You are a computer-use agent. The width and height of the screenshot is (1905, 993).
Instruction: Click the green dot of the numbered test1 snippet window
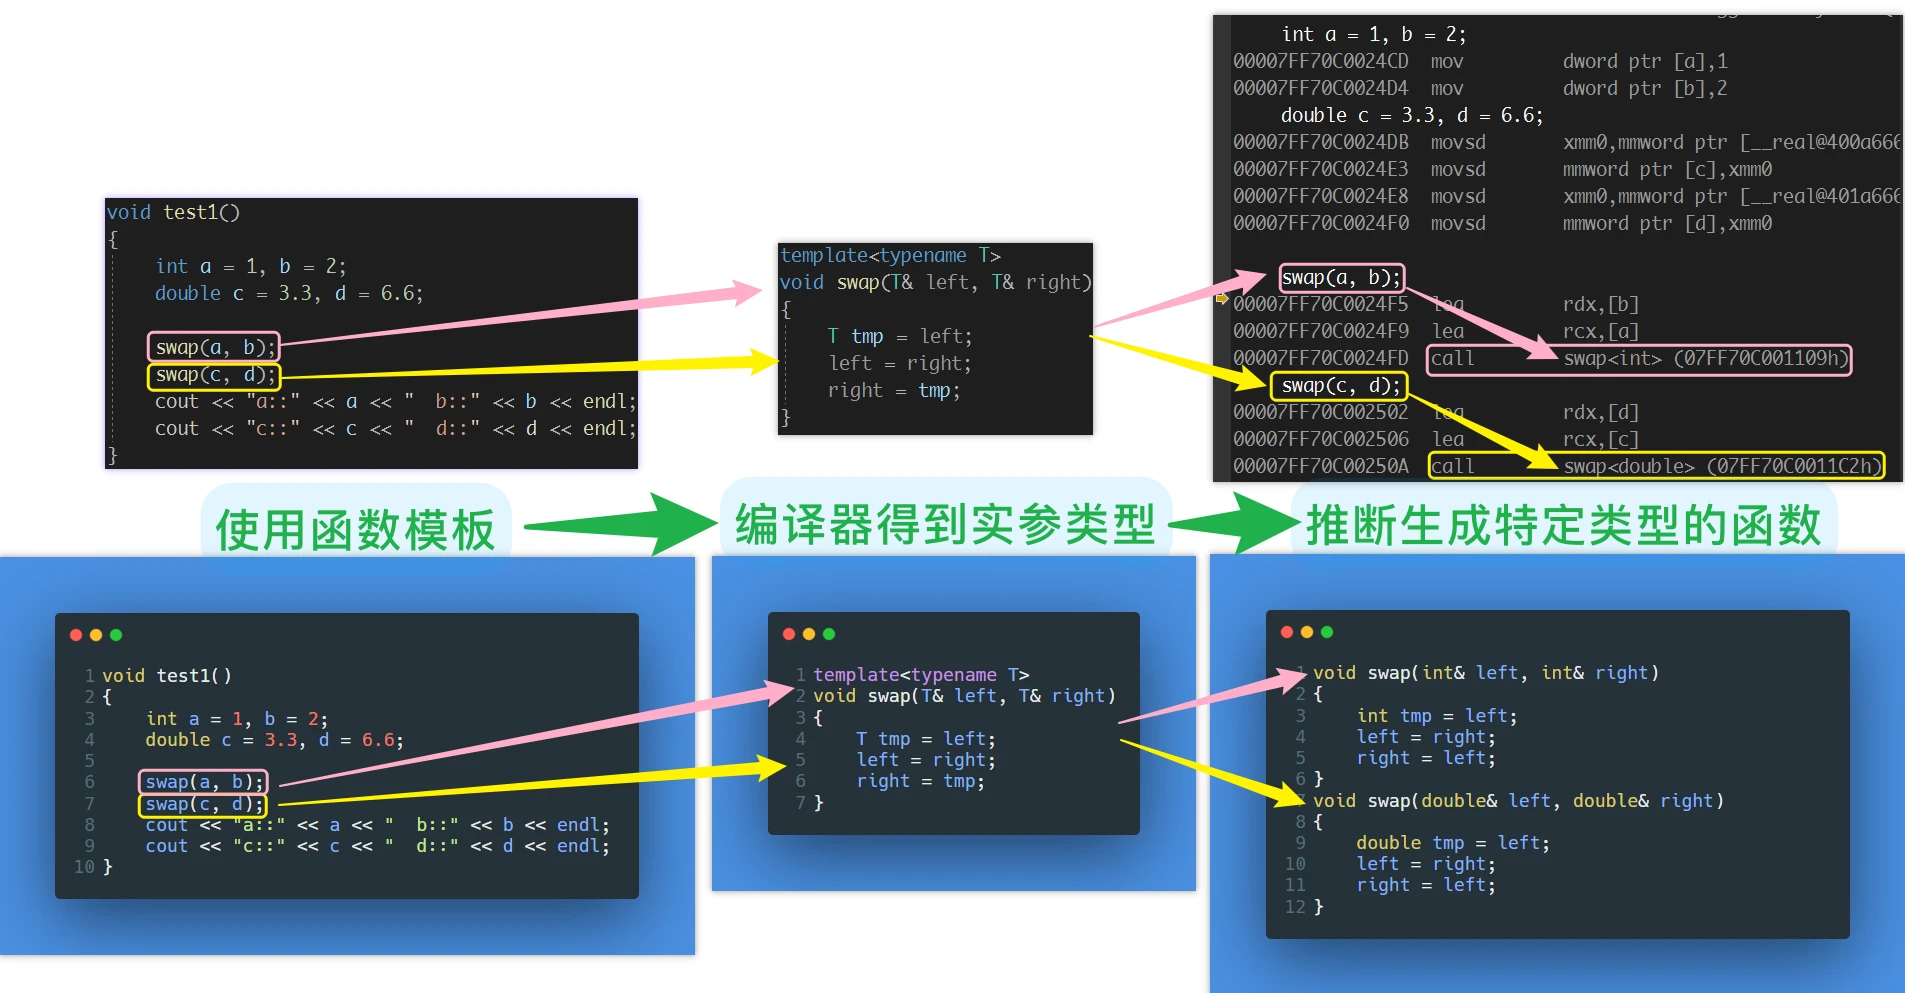click(x=116, y=635)
